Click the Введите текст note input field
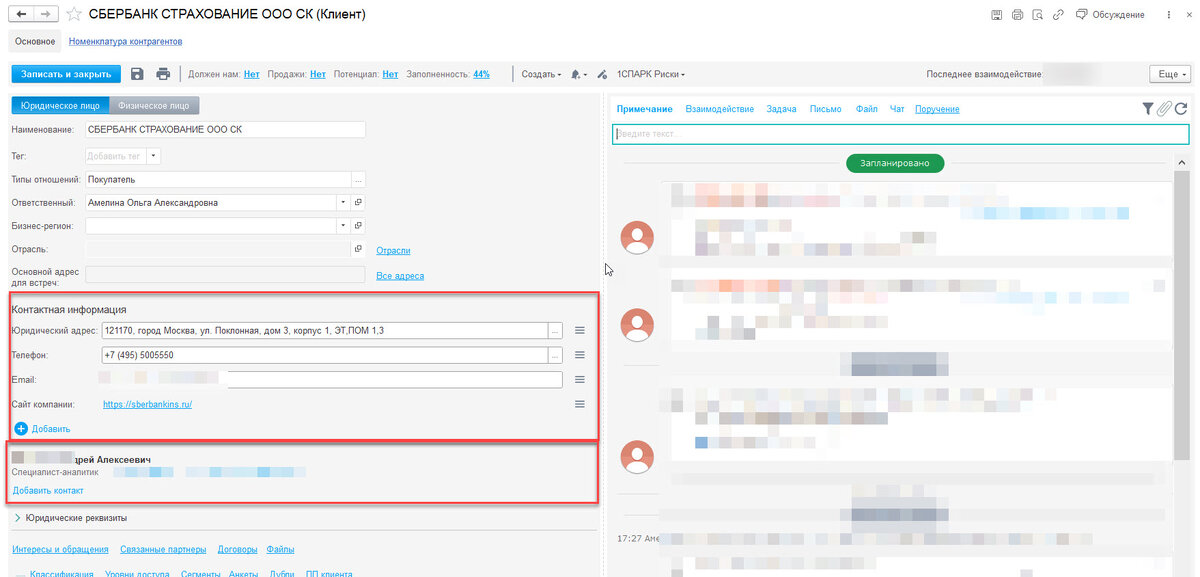Image resolution: width=1200 pixels, height=577 pixels. point(901,134)
